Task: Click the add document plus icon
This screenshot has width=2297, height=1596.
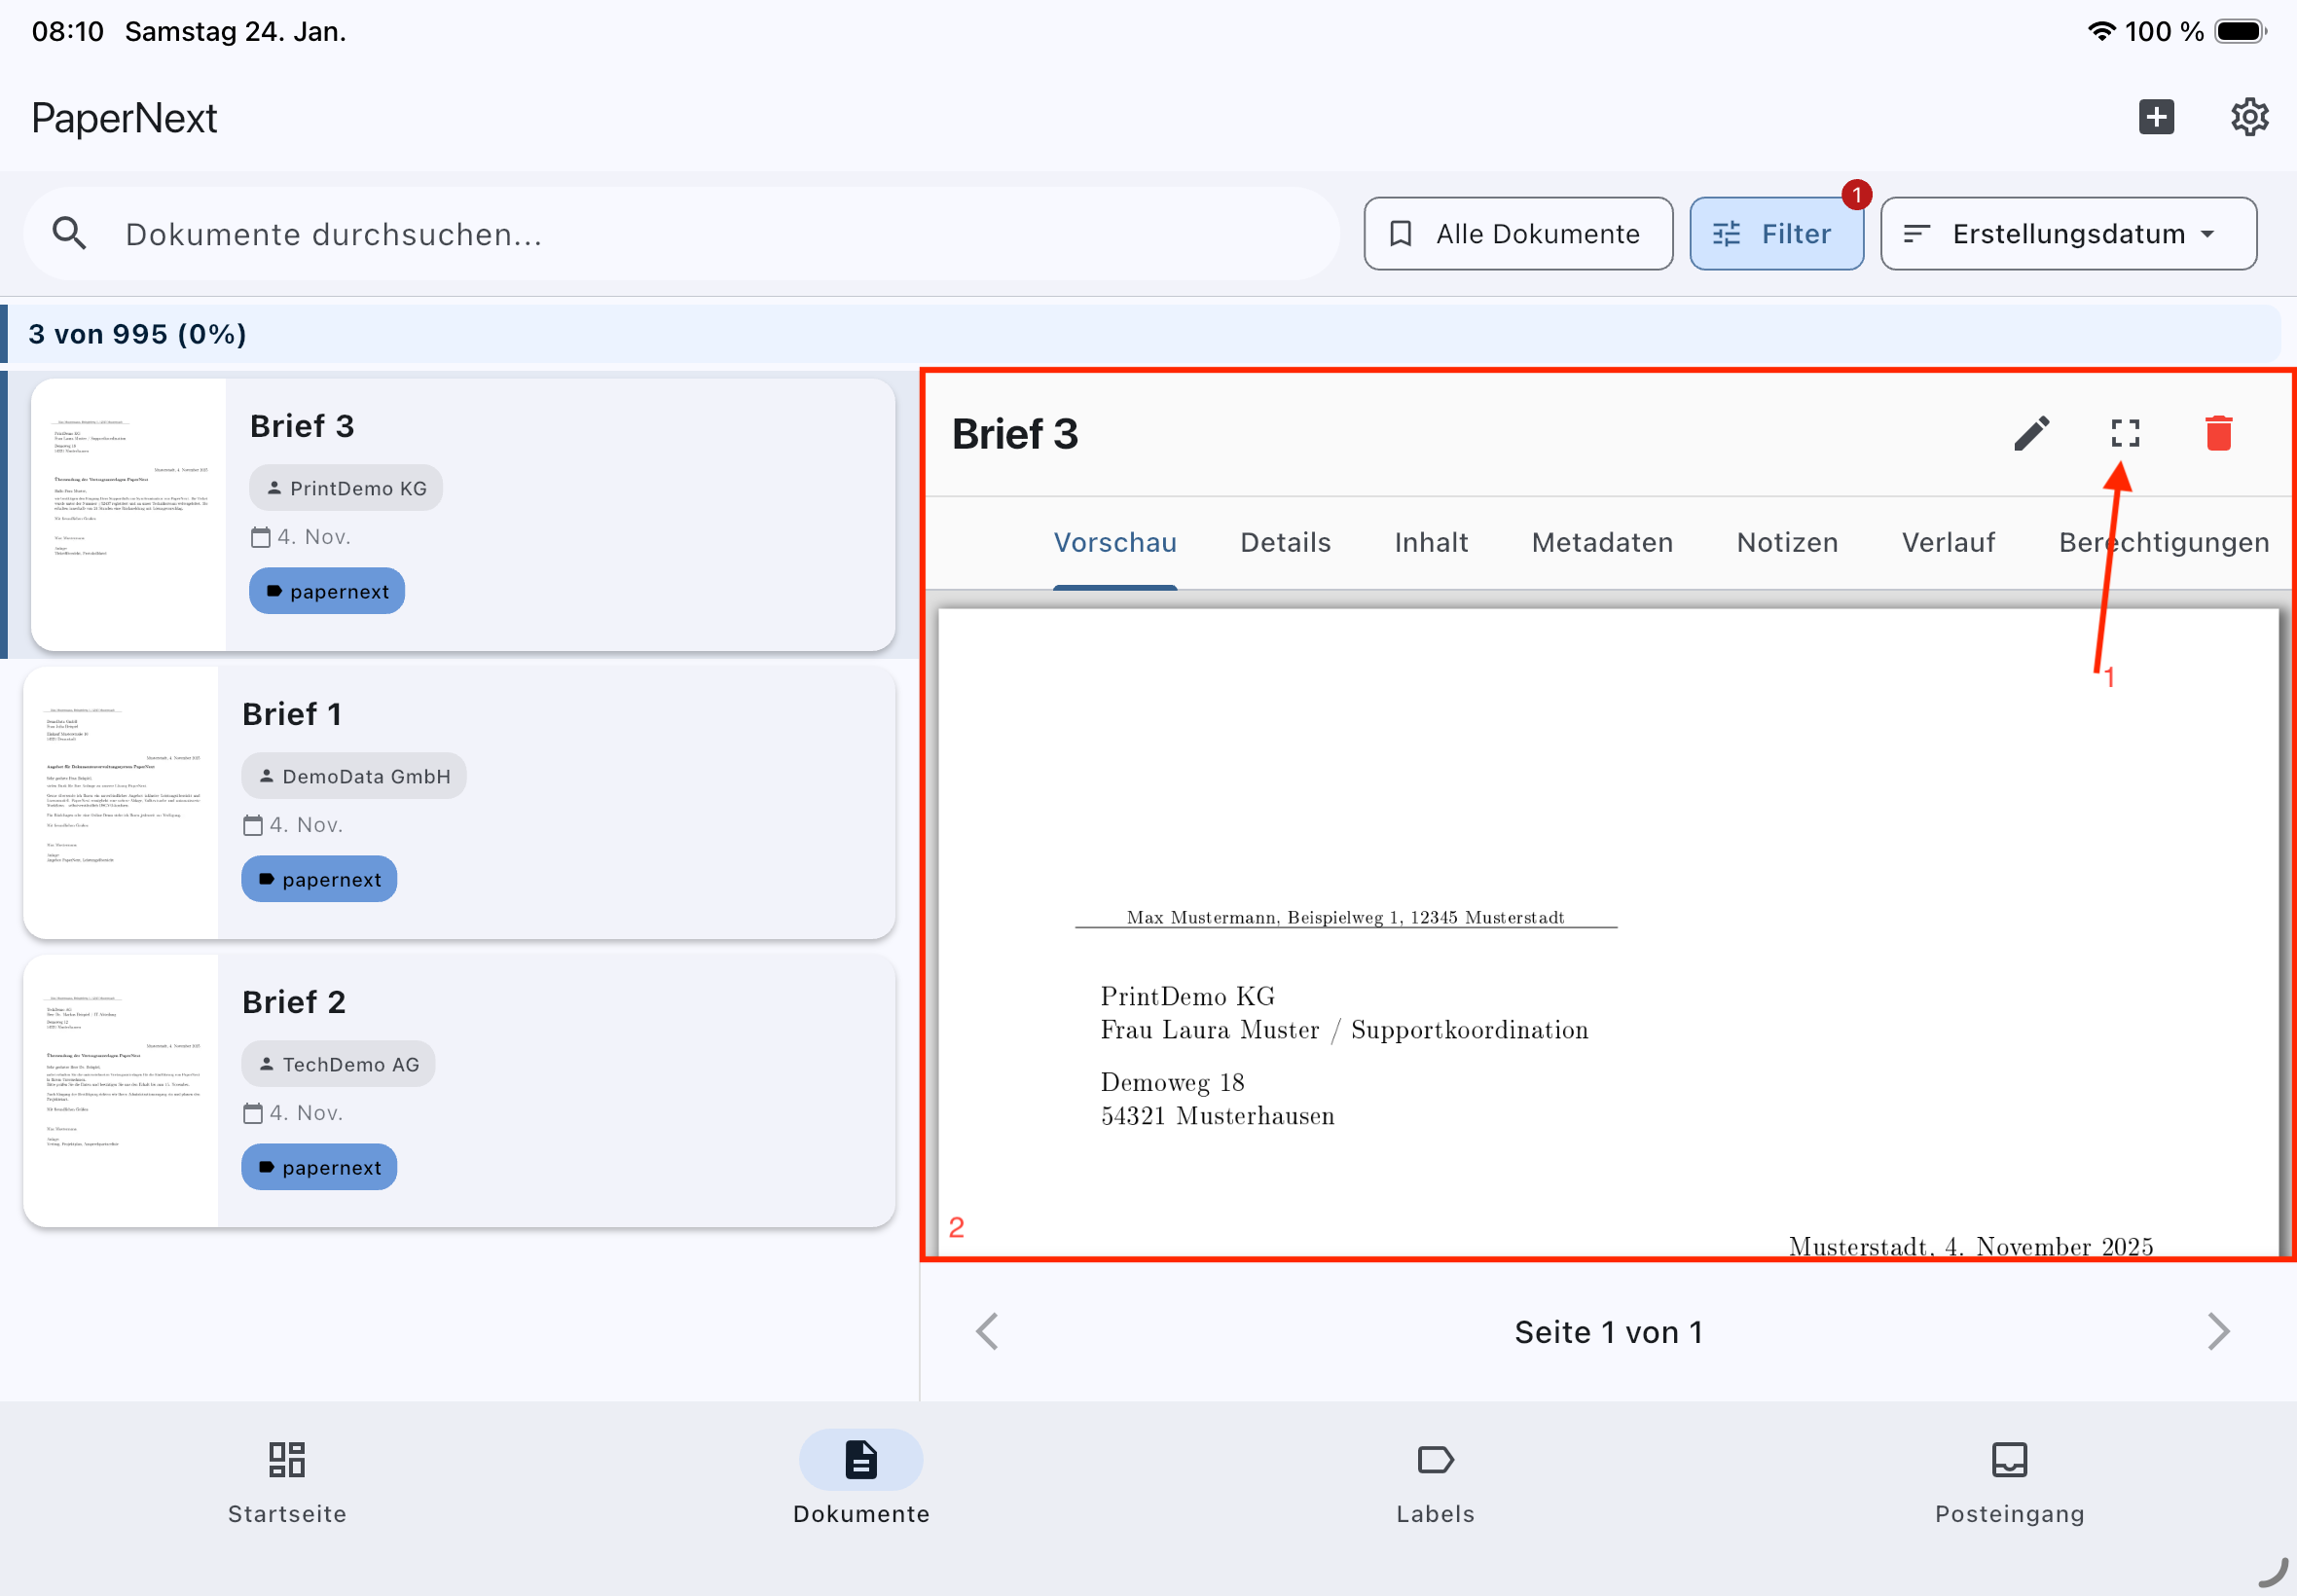Action: (2156, 117)
